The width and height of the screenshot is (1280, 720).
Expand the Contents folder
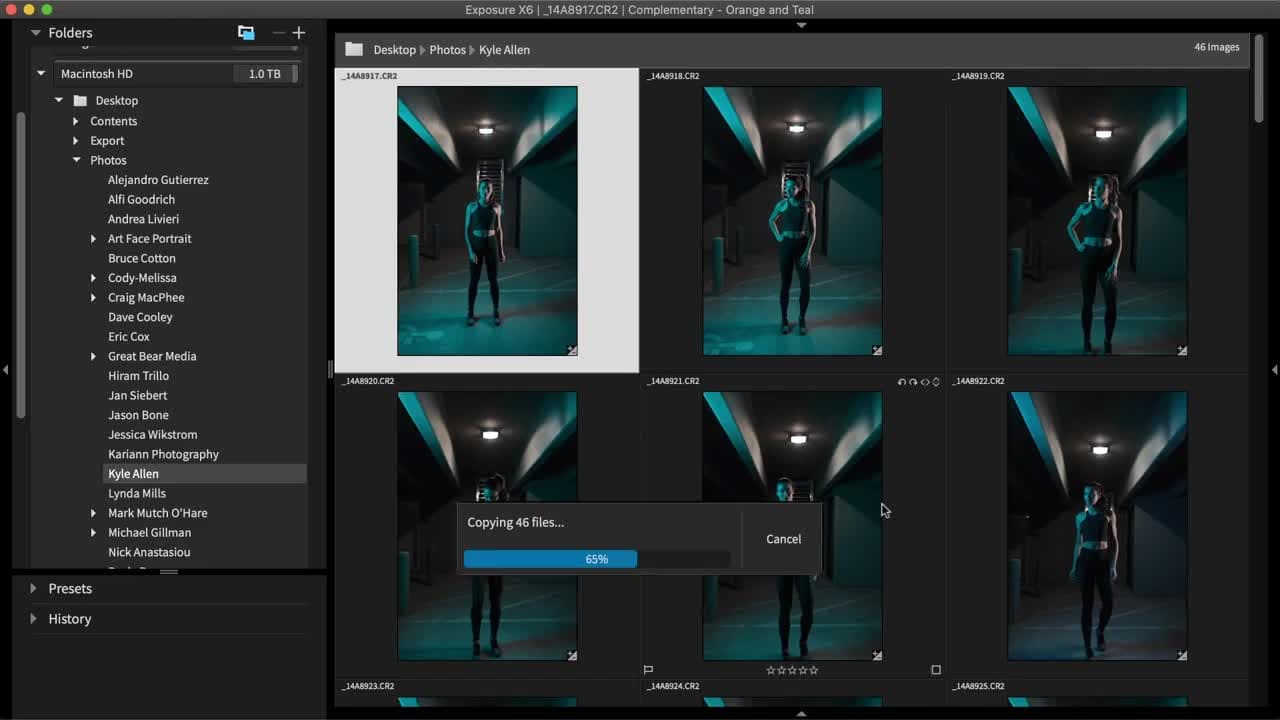pos(76,121)
